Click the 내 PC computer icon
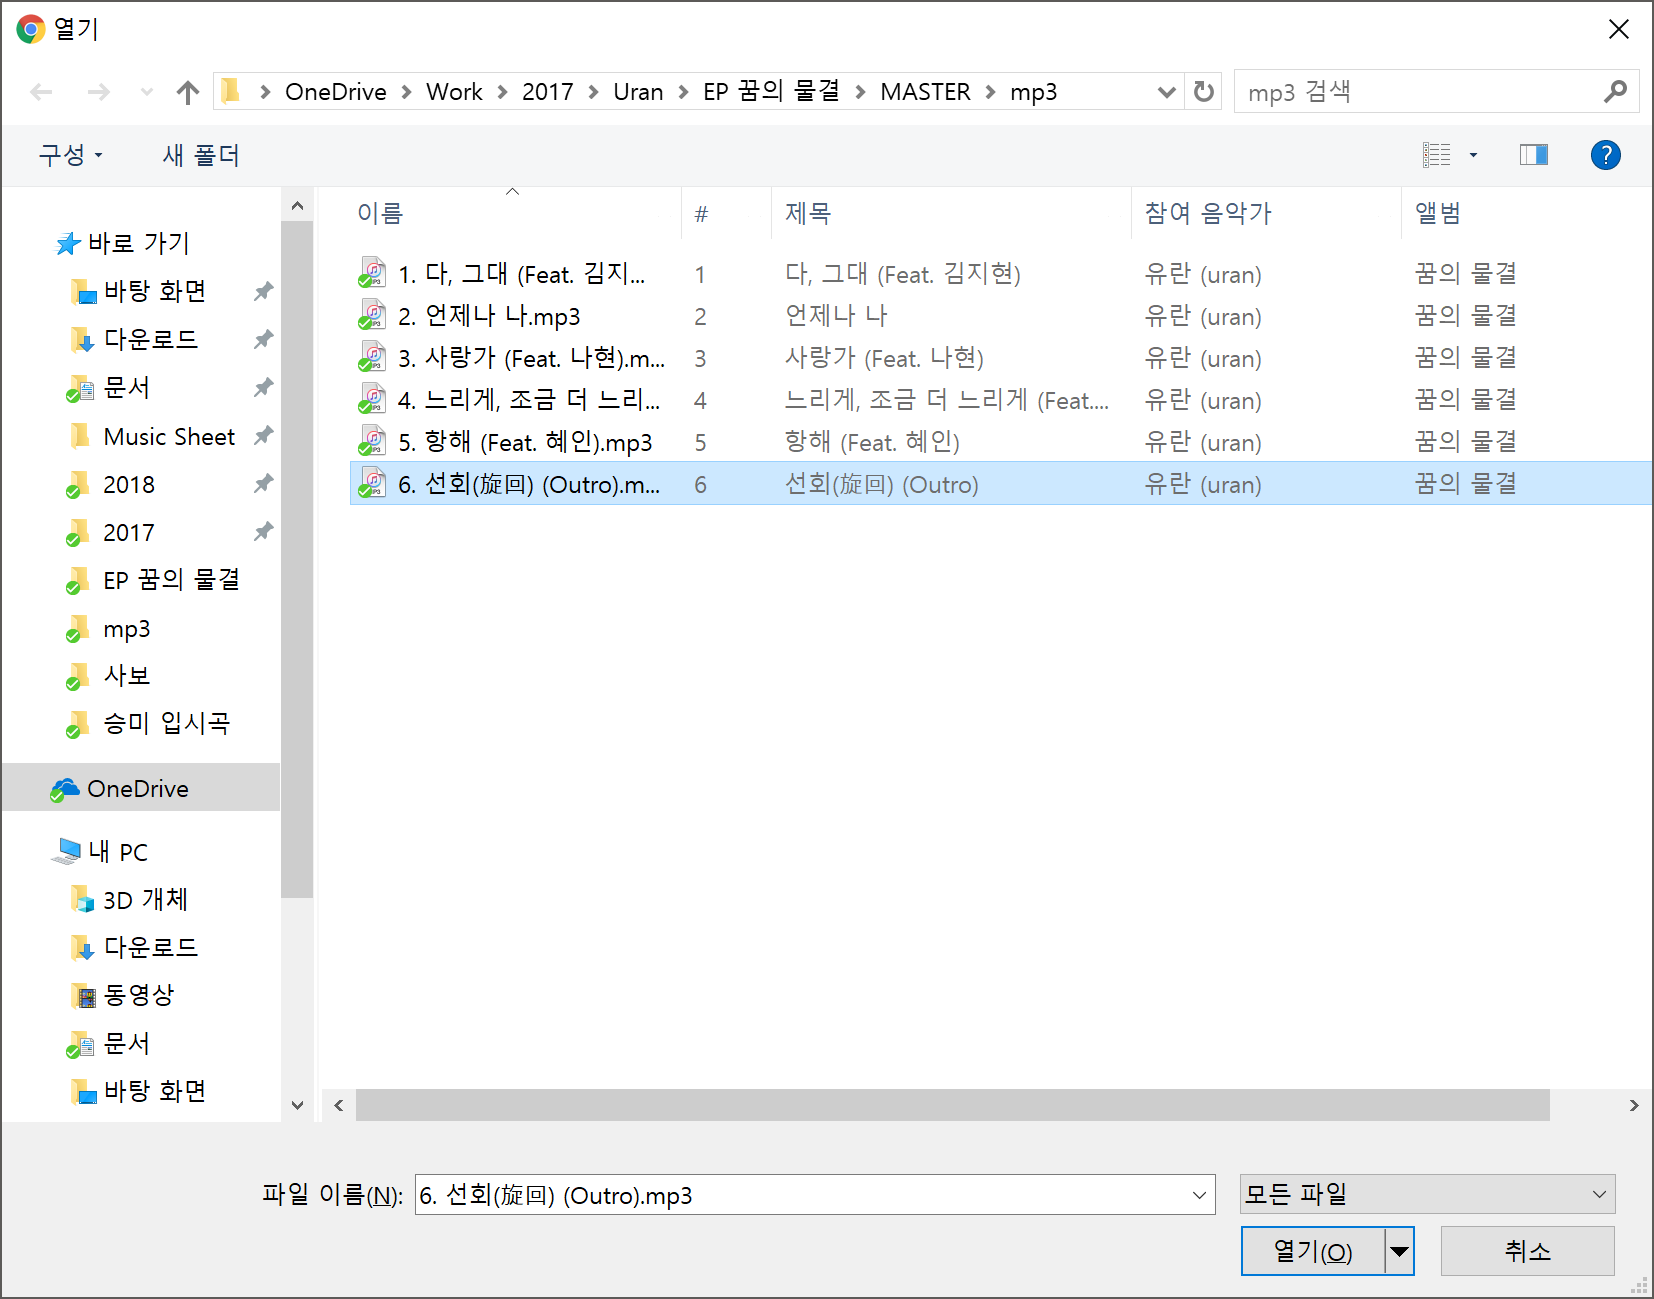This screenshot has height=1299, width=1654. (66, 851)
